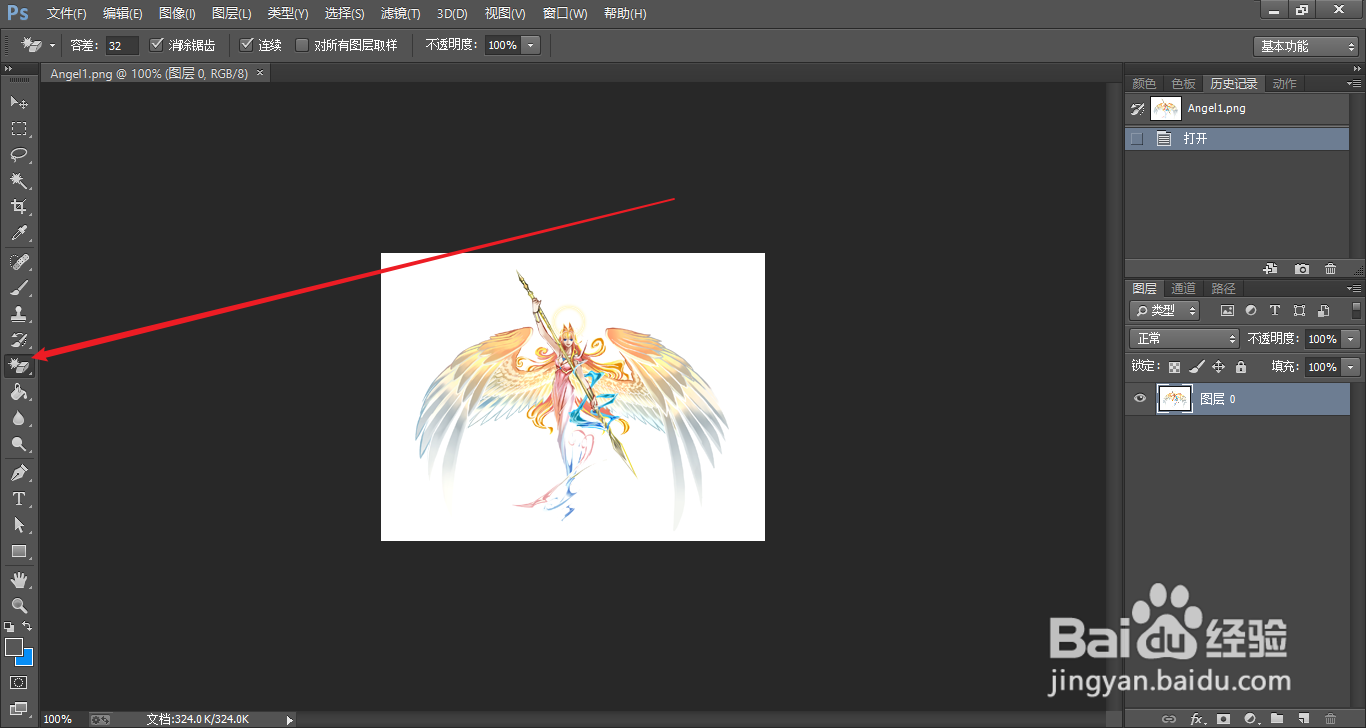Select the Spot Healing Brush tool
Viewport: 1366px width, 728px height.
point(19,262)
